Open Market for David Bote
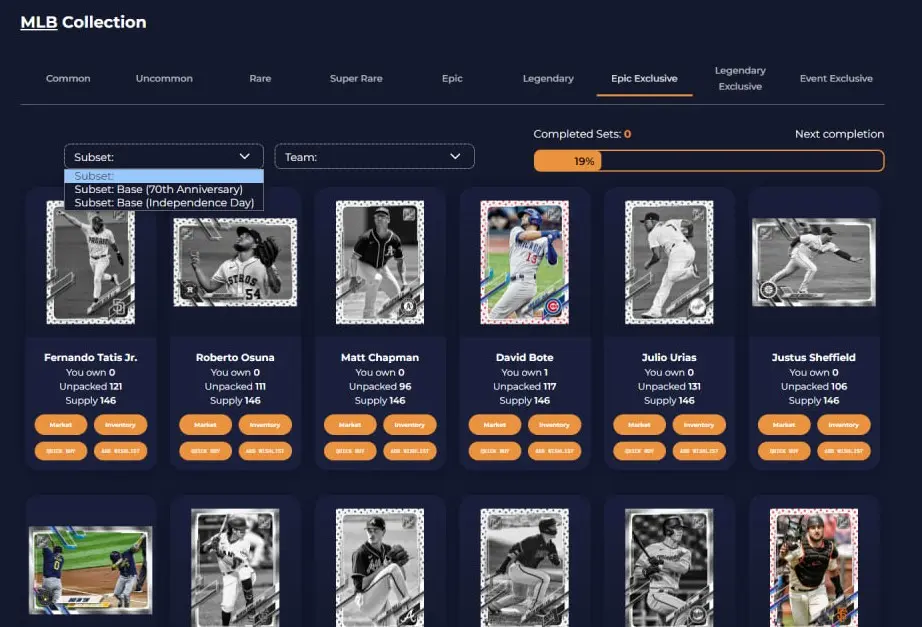The image size is (922, 627). (x=495, y=425)
